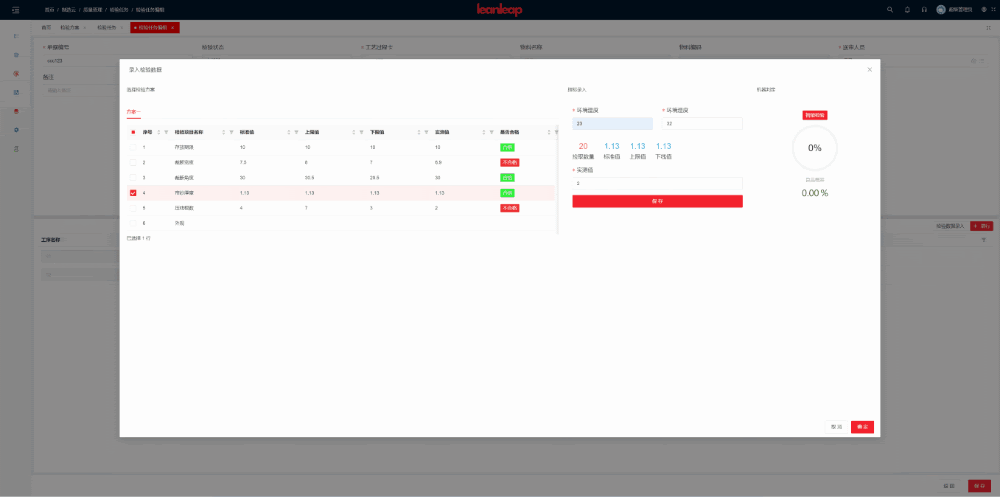
Task: Filter the 下限值 column
Action: tap(427, 132)
